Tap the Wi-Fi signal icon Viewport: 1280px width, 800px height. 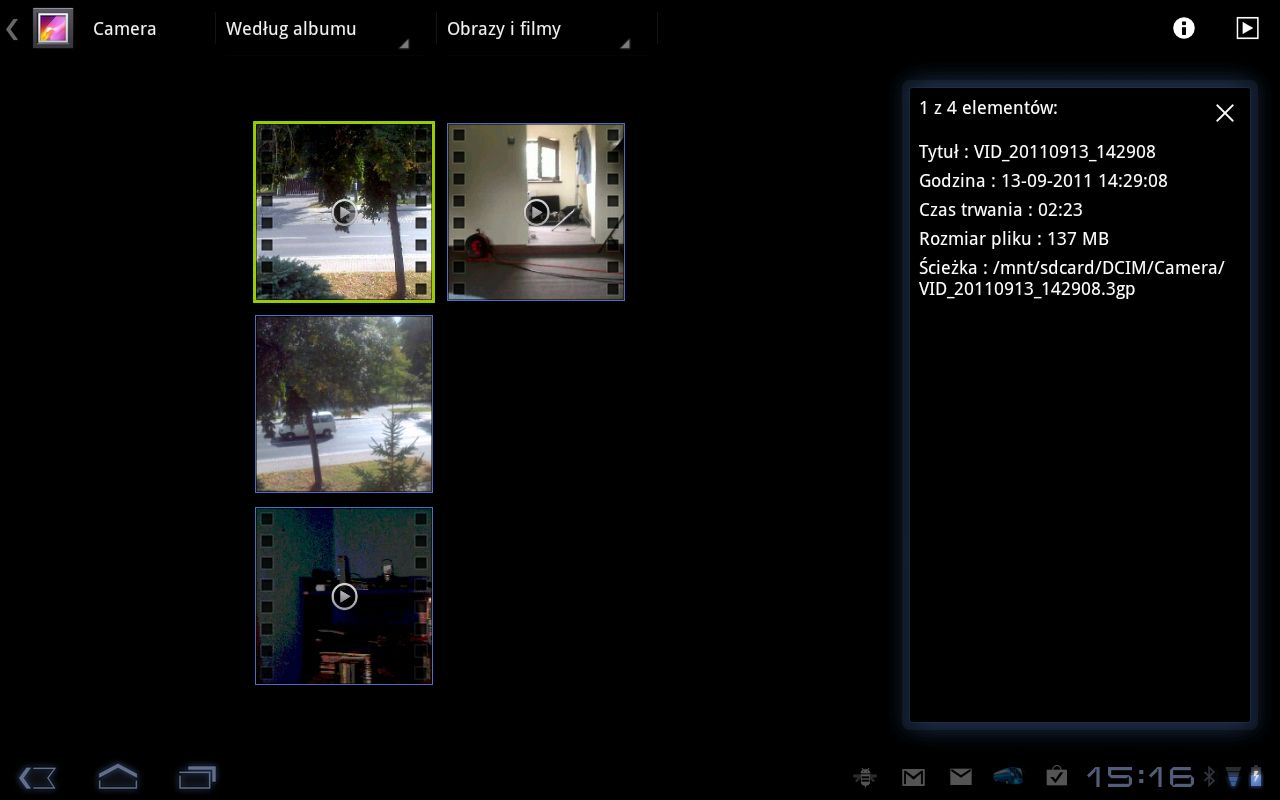[1233, 777]
